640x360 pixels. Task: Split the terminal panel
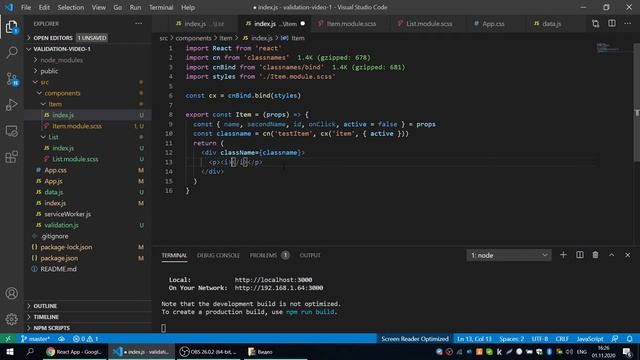(580, 255)
